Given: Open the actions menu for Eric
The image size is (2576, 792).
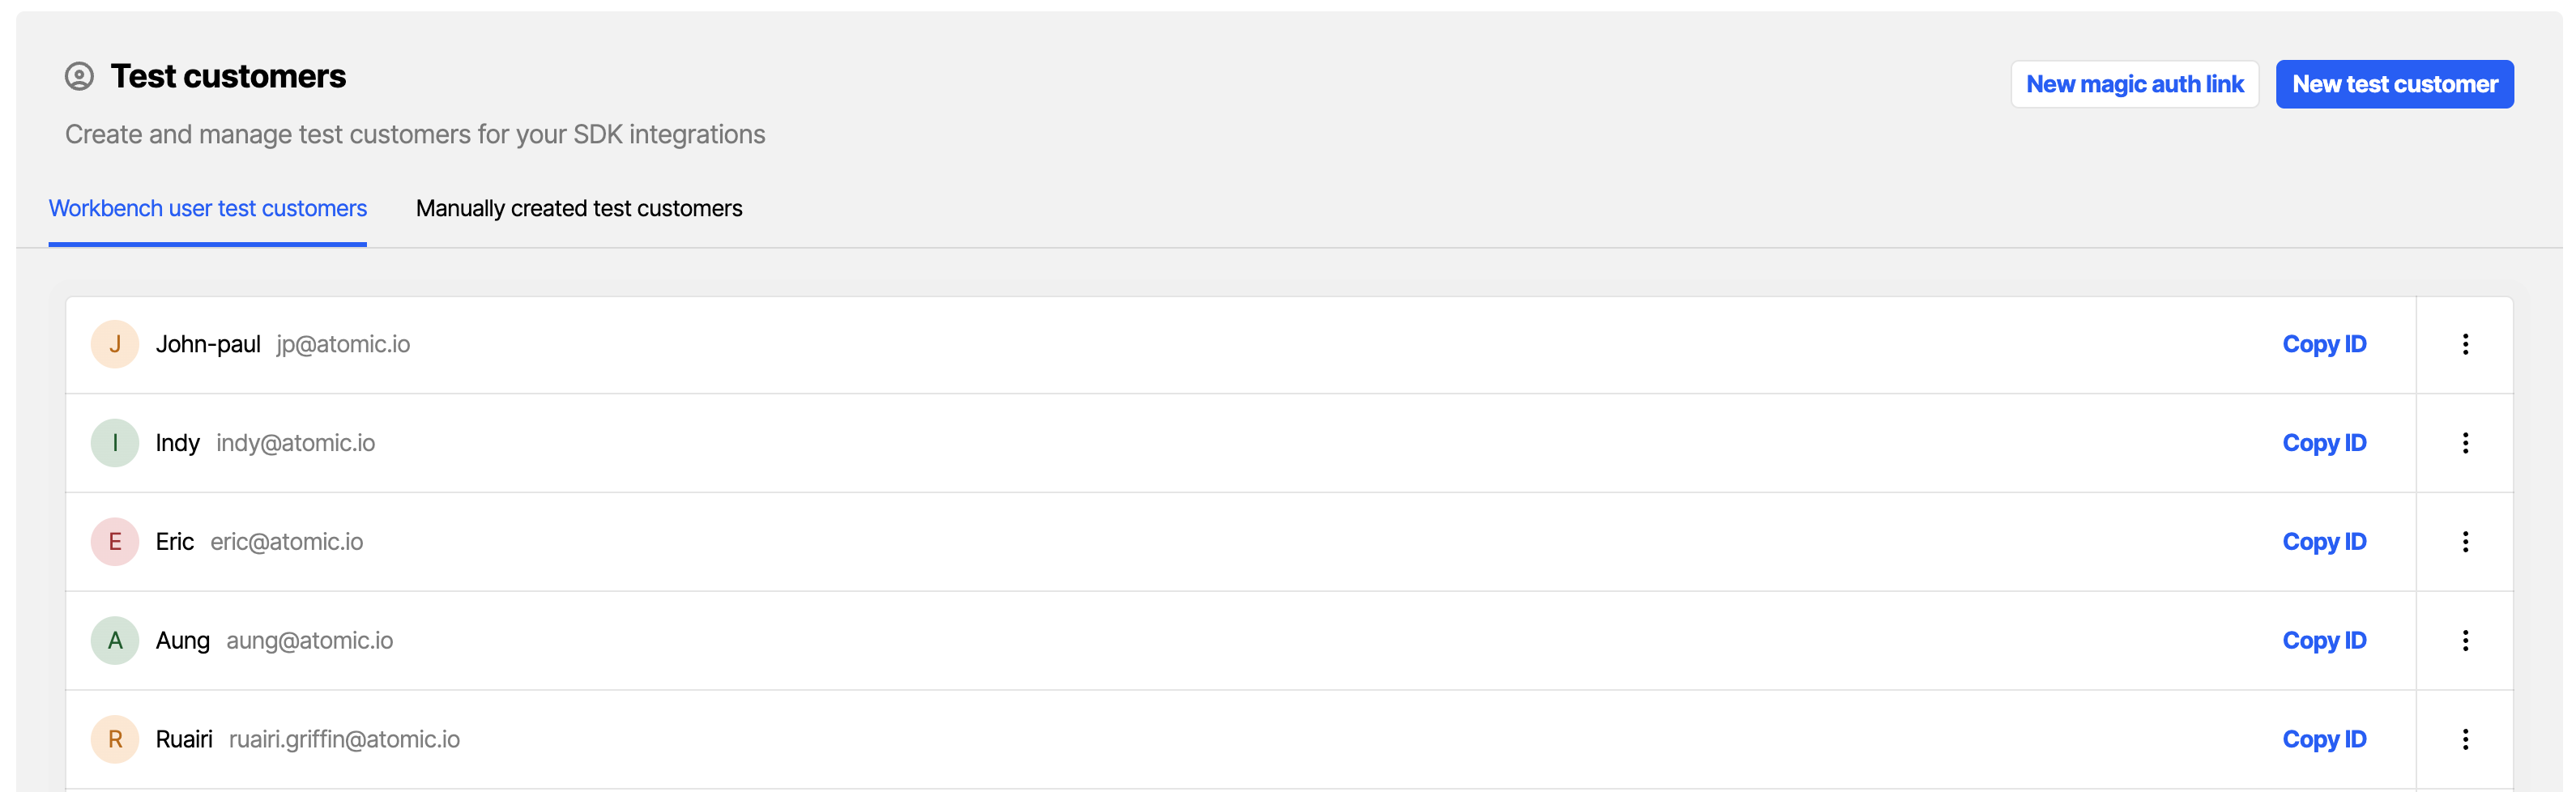Looking at the screenshot, I should pos(2466,541).
